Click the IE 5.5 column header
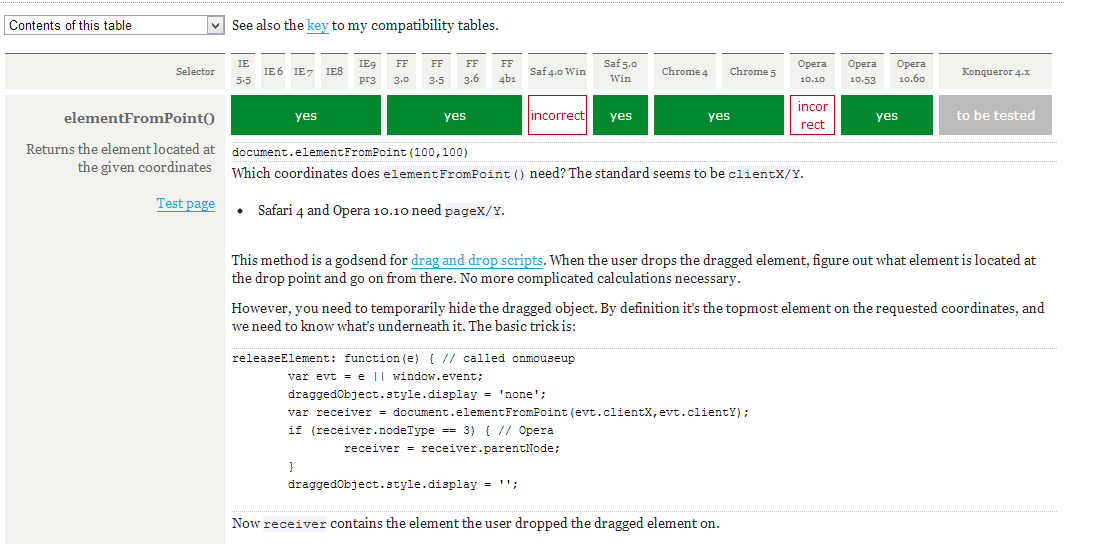 (244, 71)
